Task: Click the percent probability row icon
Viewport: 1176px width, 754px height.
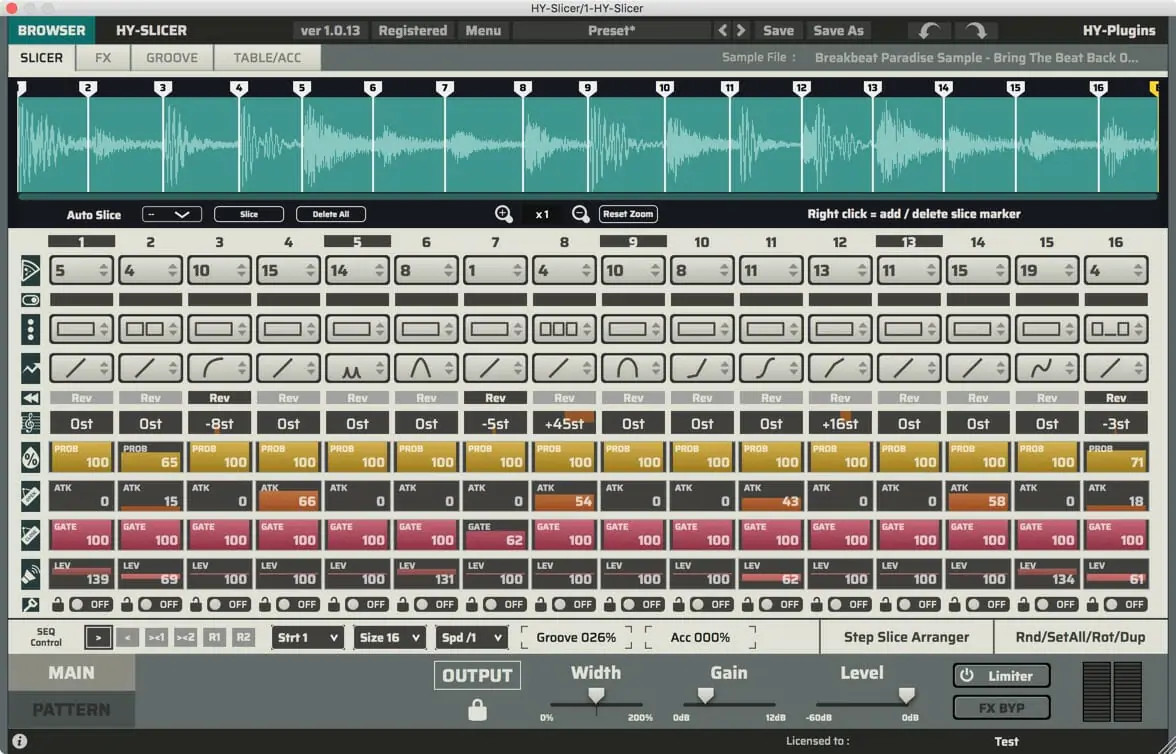Action: coord(30,457)
